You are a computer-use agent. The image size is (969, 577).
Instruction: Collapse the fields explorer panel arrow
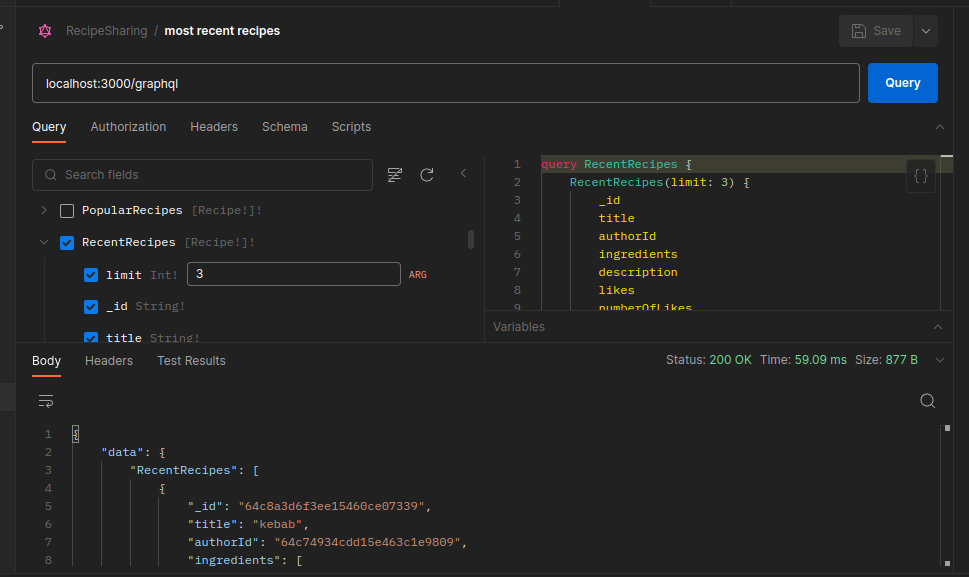pyautogui.click(x=463, y=174)
